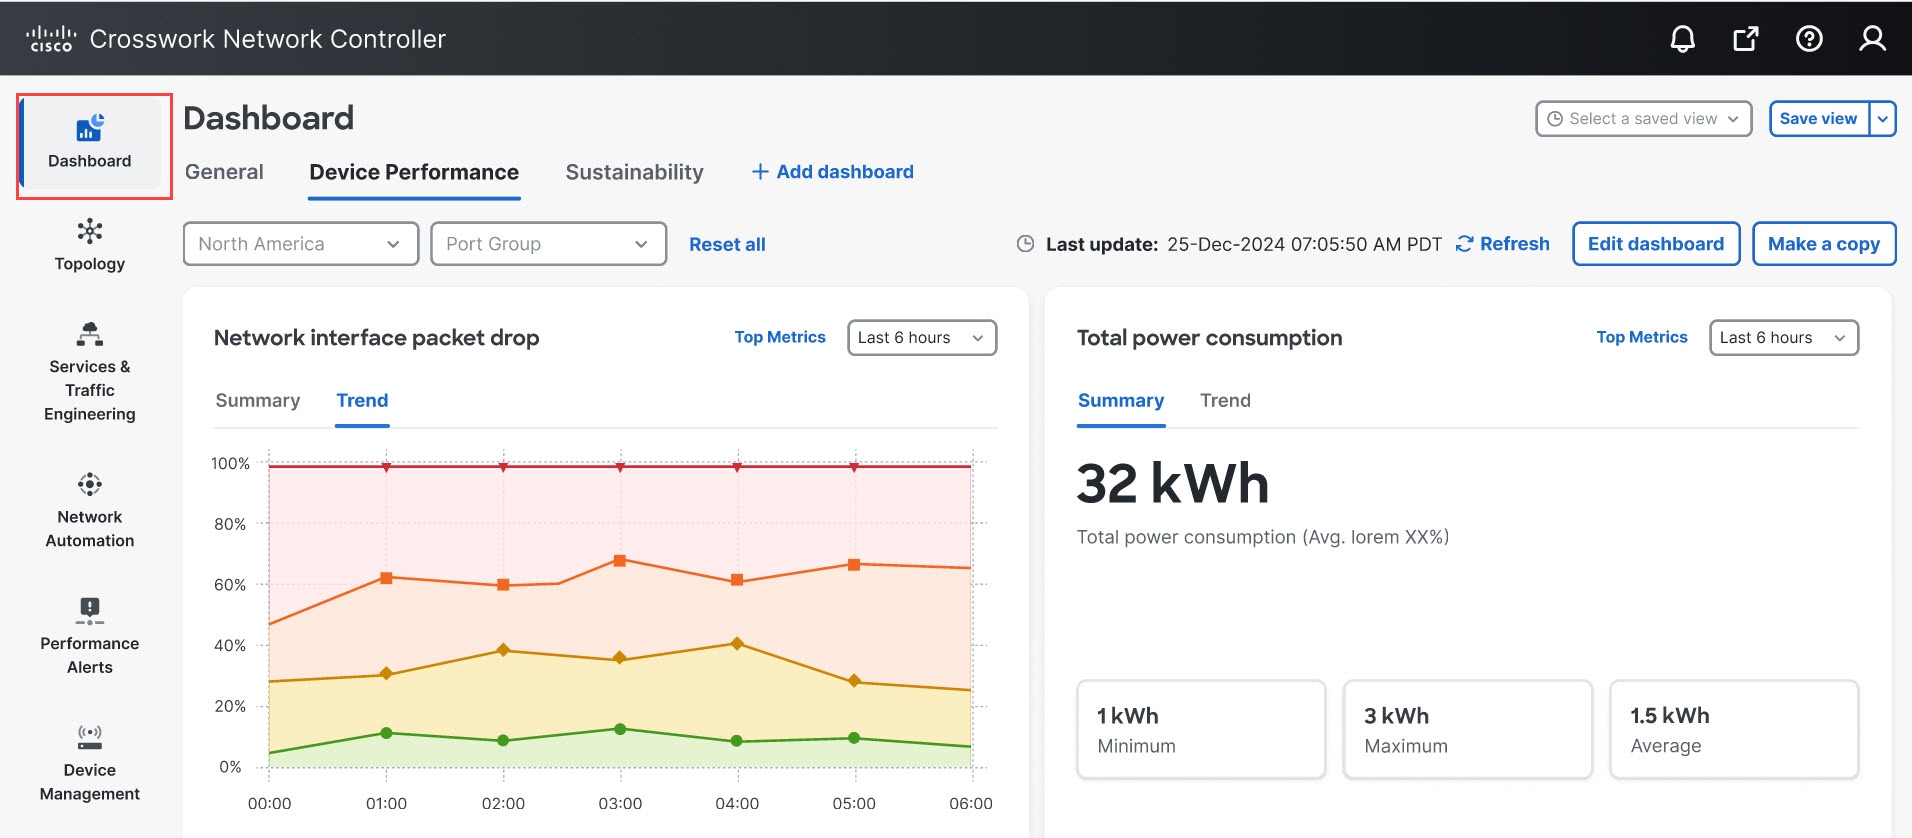Show the power consumption Trend tab
The image size is (1912, 838).
(x=1225, y=401)
